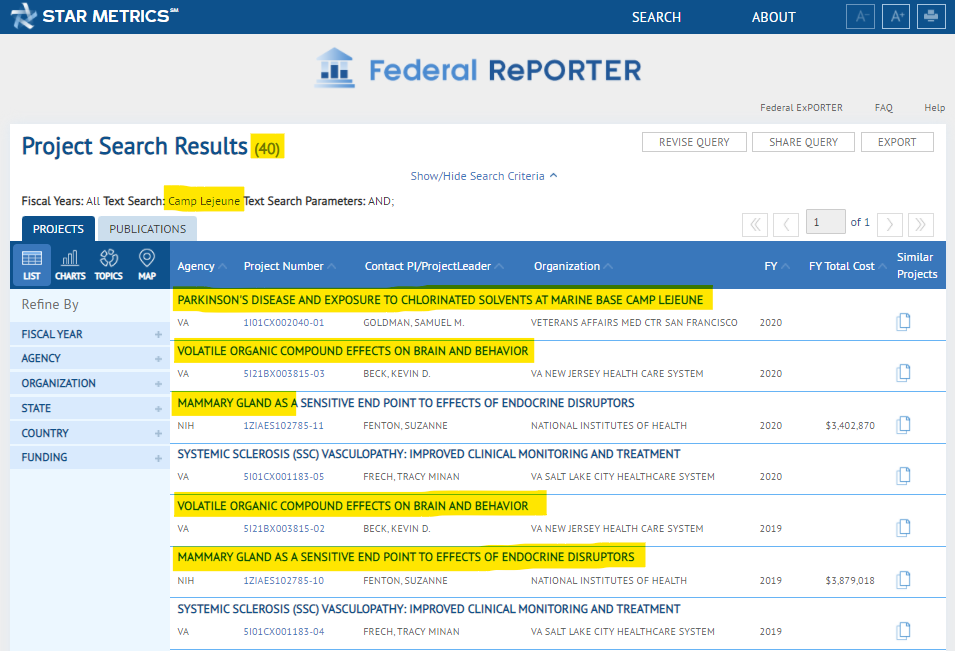Click the REVISE QUERY button
955x651 pixels.
coord(694,142)
